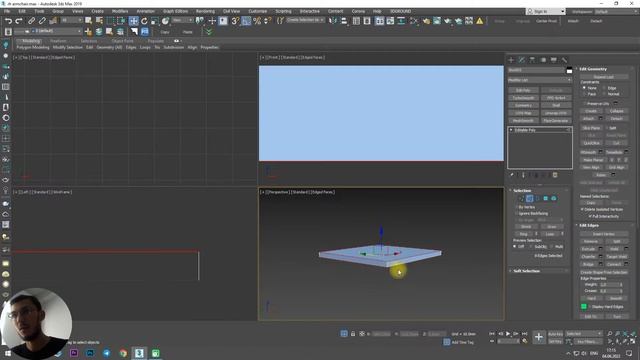Screen dimensions: 640x360
Task: Open the Create tab in command panel
Action: [x=511, y=60]
